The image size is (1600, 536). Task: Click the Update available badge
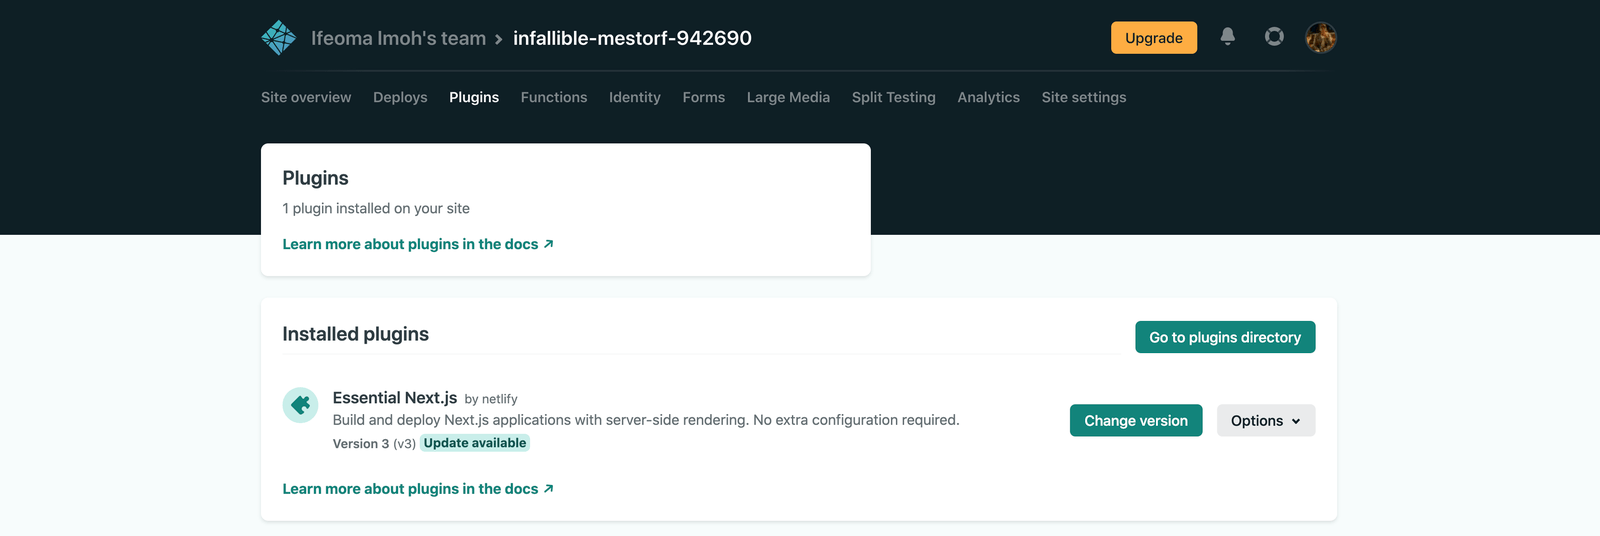coord(475,443)
